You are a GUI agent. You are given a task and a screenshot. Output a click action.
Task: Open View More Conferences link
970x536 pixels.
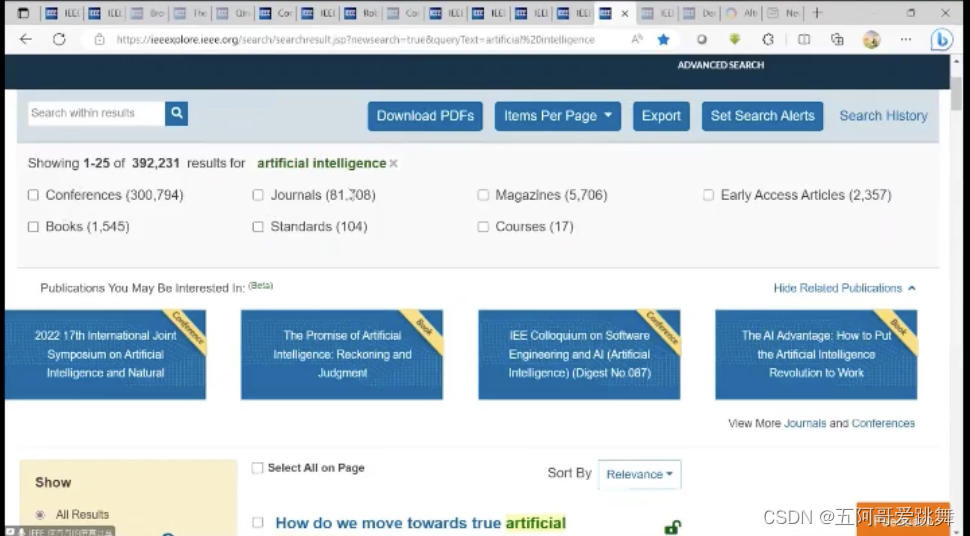tap(883, 423)
